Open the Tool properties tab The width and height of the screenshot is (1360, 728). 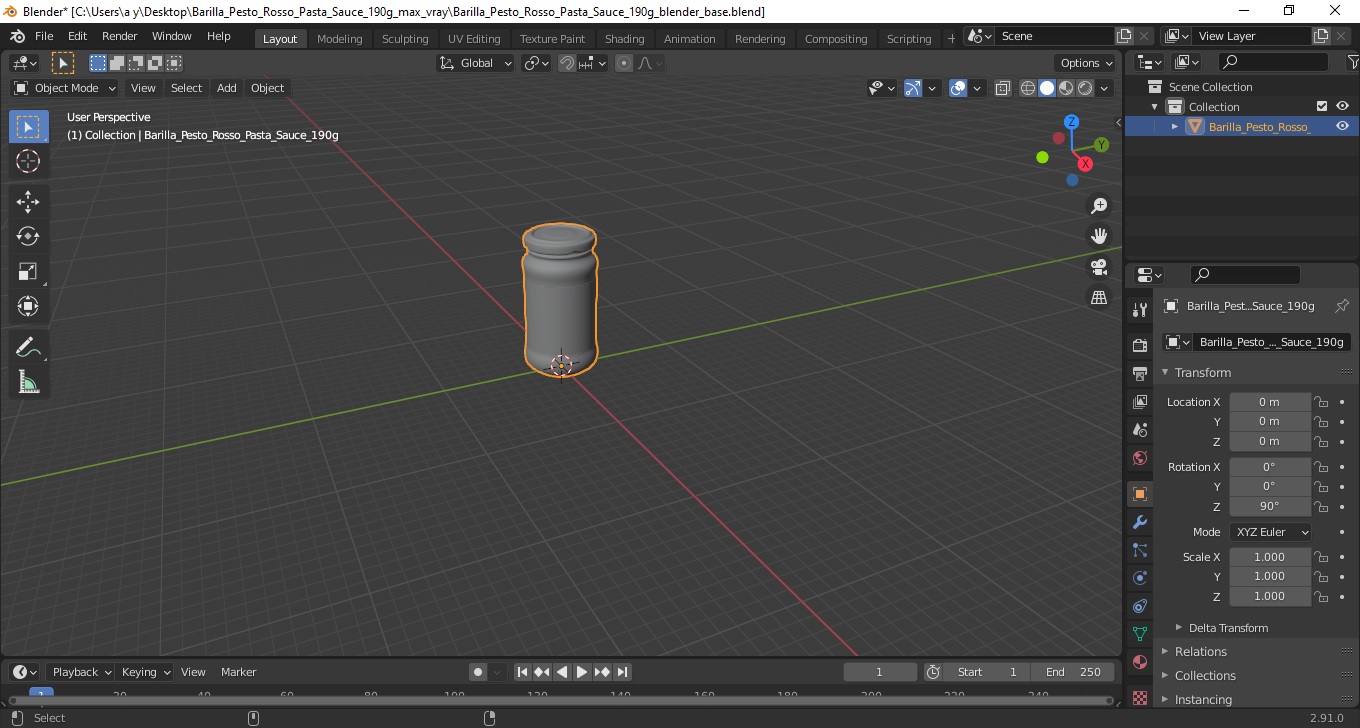click(x=1139, y=309)
